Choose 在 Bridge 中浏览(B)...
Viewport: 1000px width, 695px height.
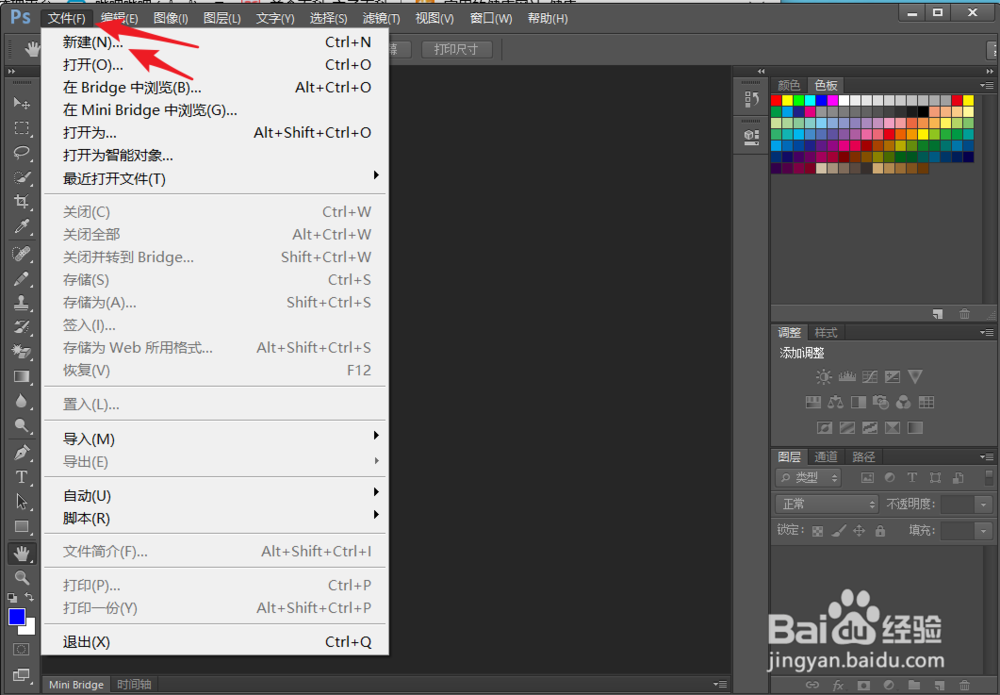tap(216, 87)
